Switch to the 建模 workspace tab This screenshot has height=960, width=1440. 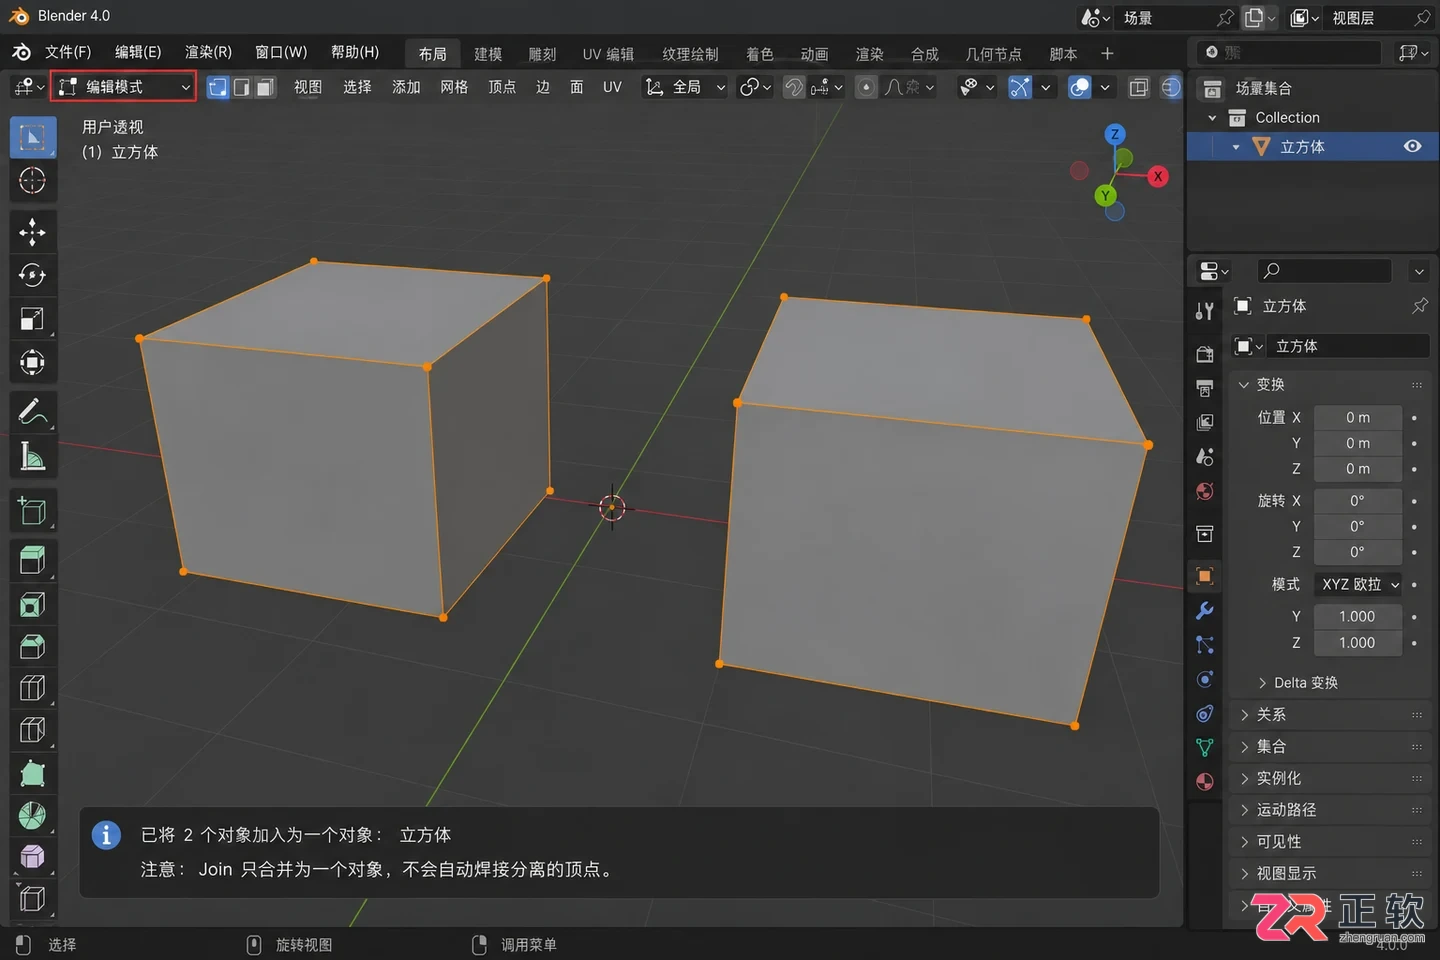[x=488, y=54]
